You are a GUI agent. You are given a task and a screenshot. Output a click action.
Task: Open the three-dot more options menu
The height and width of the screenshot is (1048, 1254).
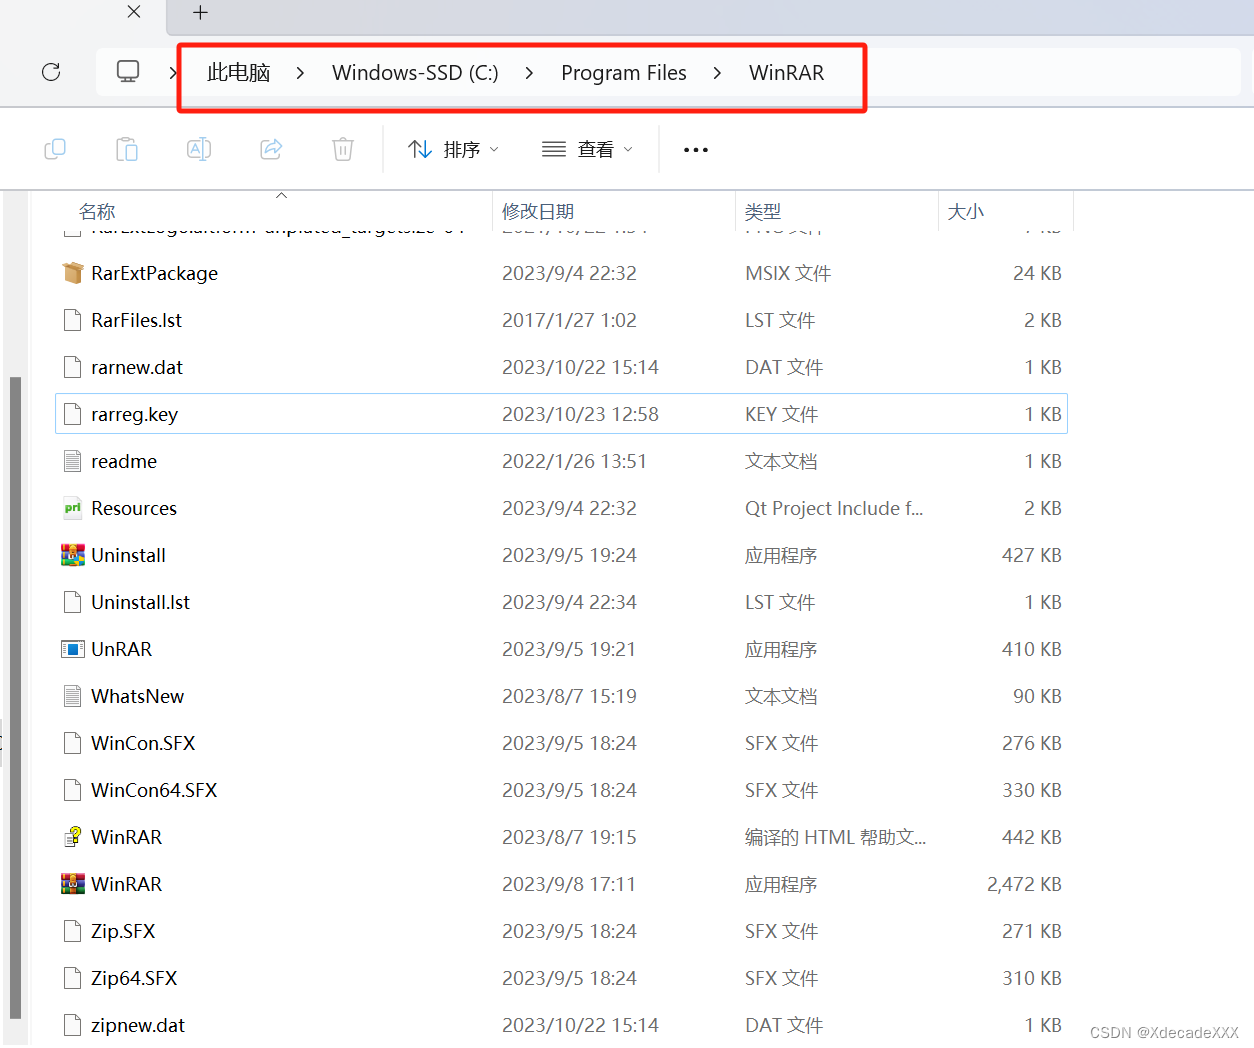[x=696, y=150]
